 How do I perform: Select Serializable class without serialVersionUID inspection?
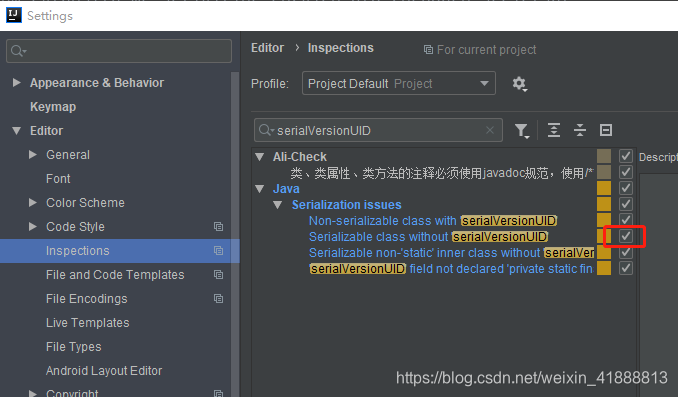429,237
